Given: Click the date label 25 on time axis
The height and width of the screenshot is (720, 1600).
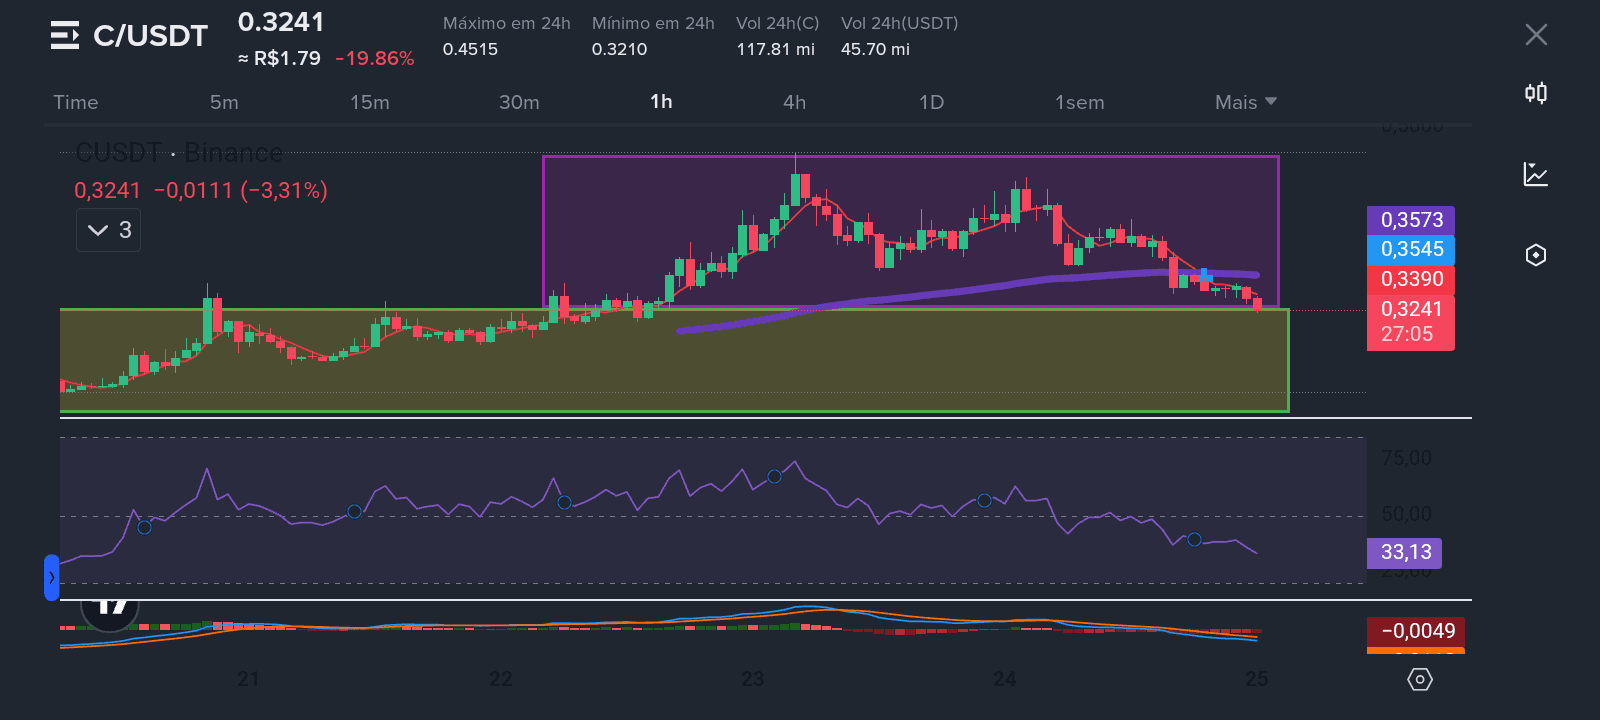Looking at the screenshot, I should pyautogui.click(x=1256, y=679).
